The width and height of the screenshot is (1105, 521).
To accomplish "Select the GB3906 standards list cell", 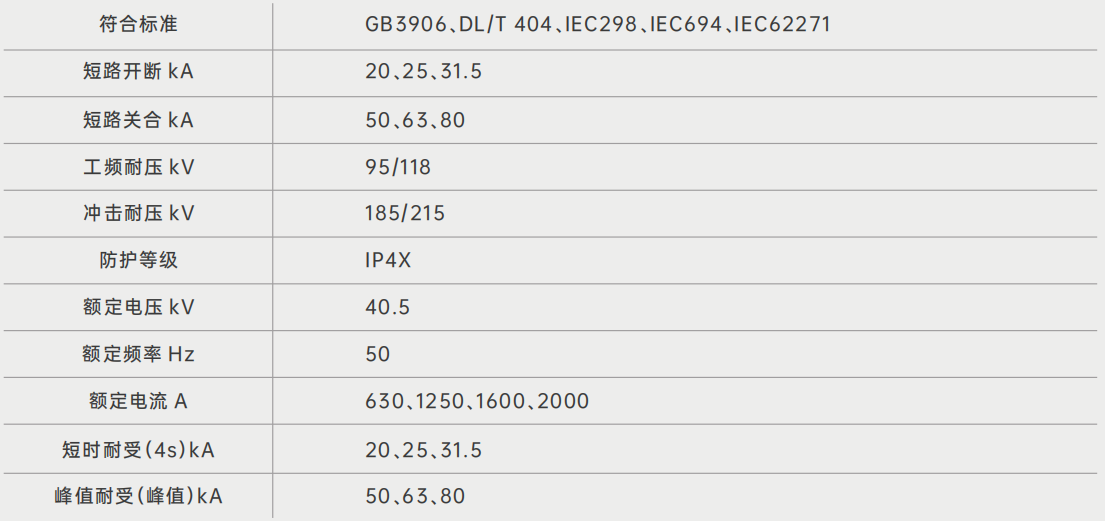I will [597, 24].
